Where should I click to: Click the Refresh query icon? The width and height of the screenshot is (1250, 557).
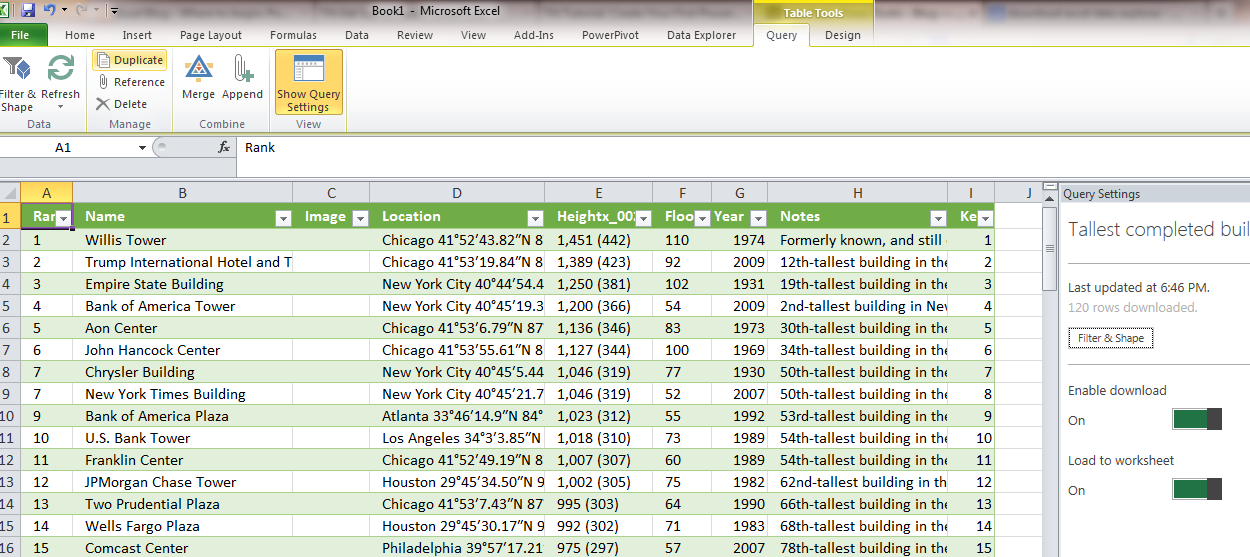(x=61, y=69)
